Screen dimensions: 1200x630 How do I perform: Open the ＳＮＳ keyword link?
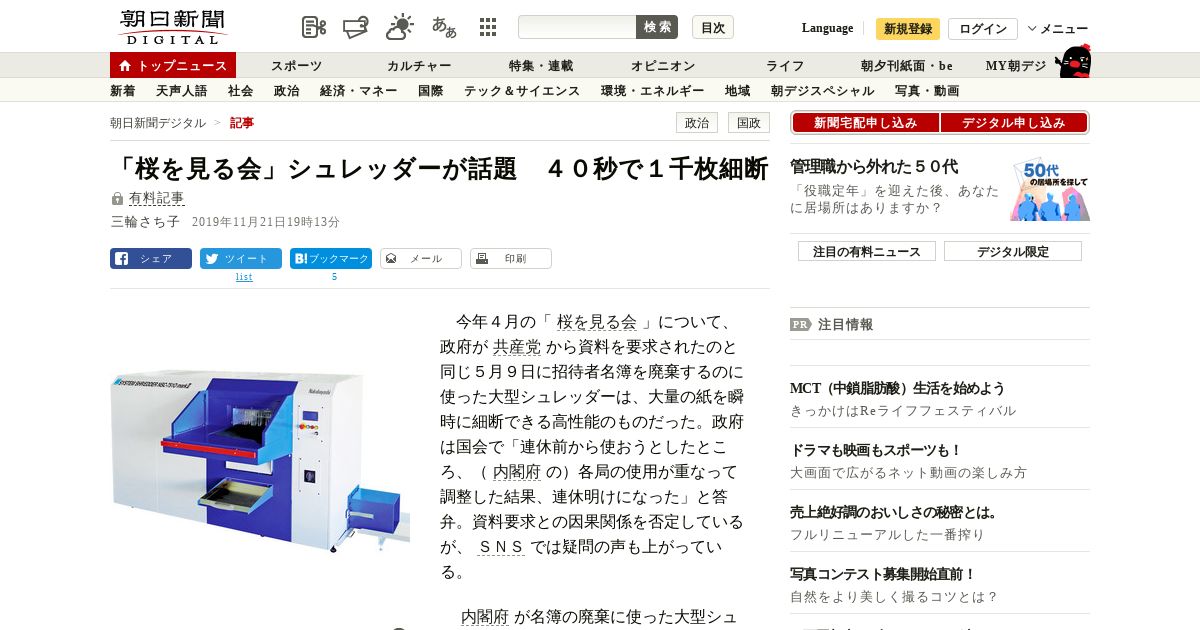[501, 547]
